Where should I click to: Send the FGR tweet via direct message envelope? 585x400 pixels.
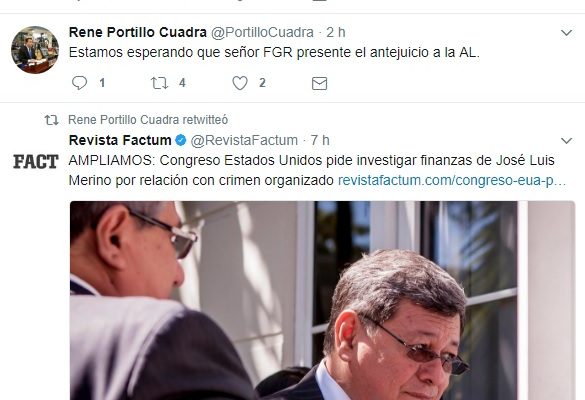(x=319, y=83)
